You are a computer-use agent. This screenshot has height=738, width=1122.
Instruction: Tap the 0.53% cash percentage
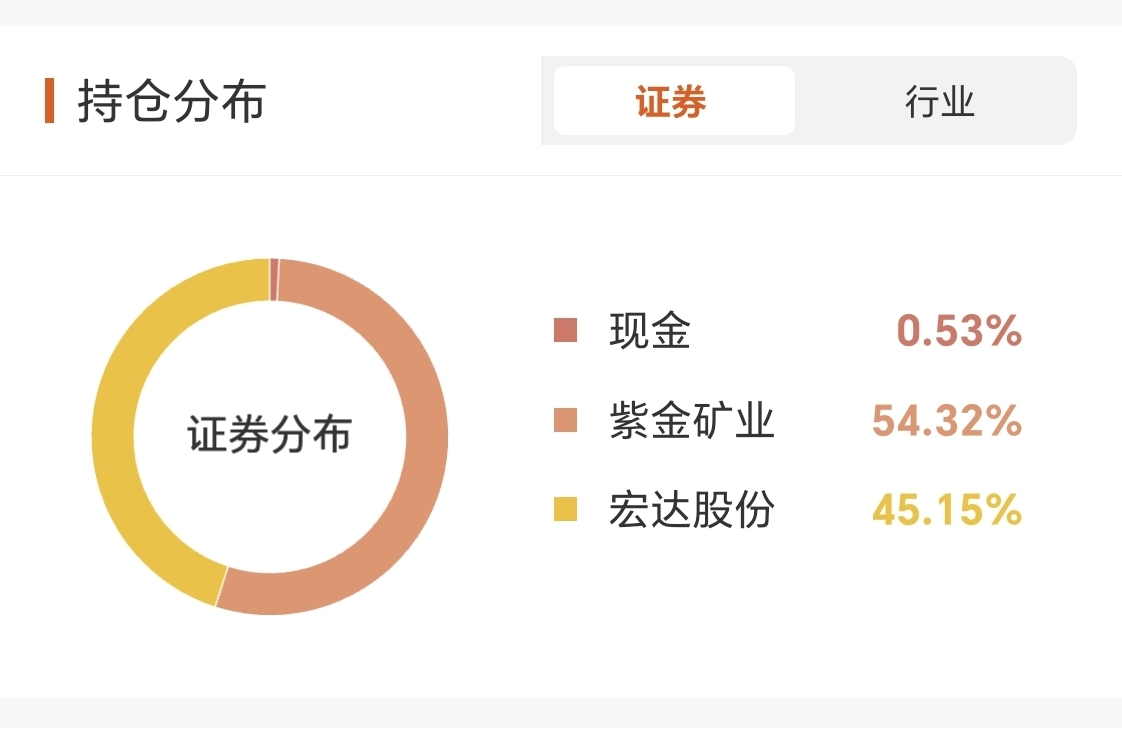click(x=958, y=330)
